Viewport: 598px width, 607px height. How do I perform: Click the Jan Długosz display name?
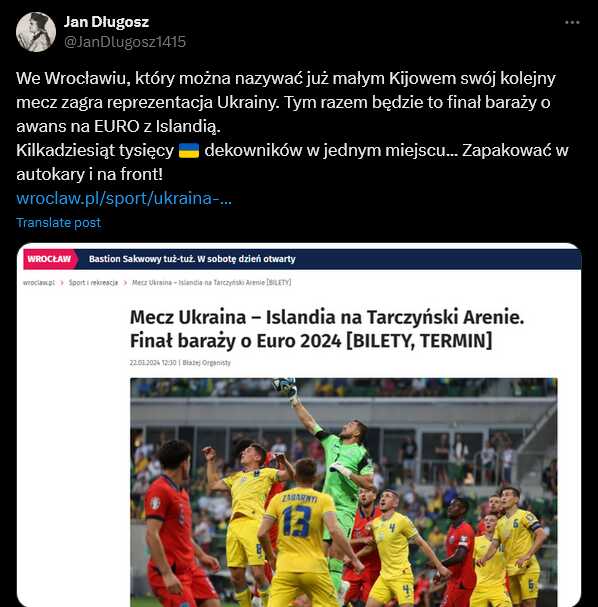[106, 22]
